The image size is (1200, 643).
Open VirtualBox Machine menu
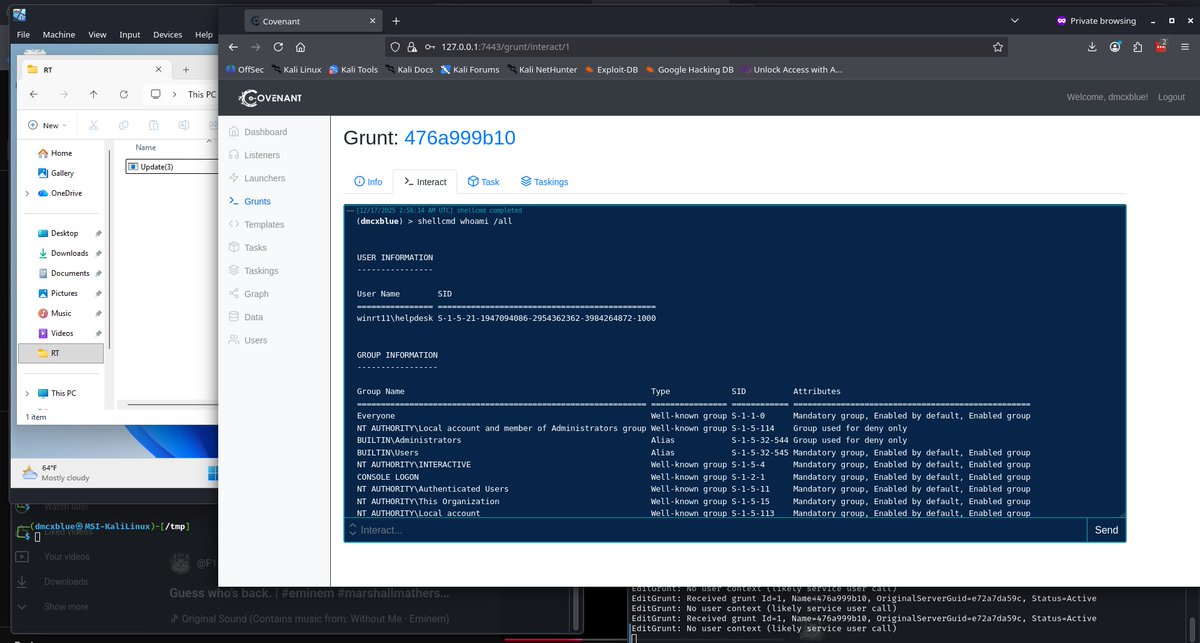pos(61,34)
